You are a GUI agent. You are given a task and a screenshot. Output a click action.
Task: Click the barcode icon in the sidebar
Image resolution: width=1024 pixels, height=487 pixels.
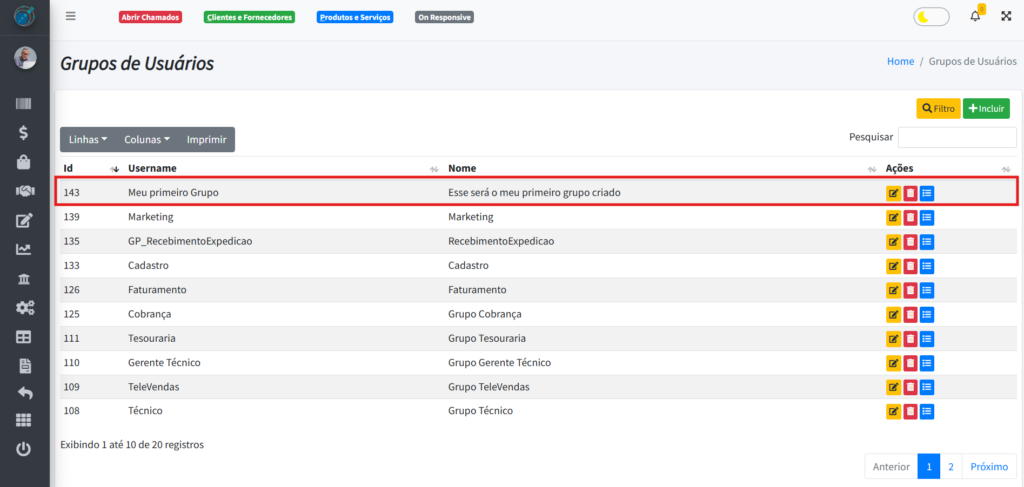24,103
